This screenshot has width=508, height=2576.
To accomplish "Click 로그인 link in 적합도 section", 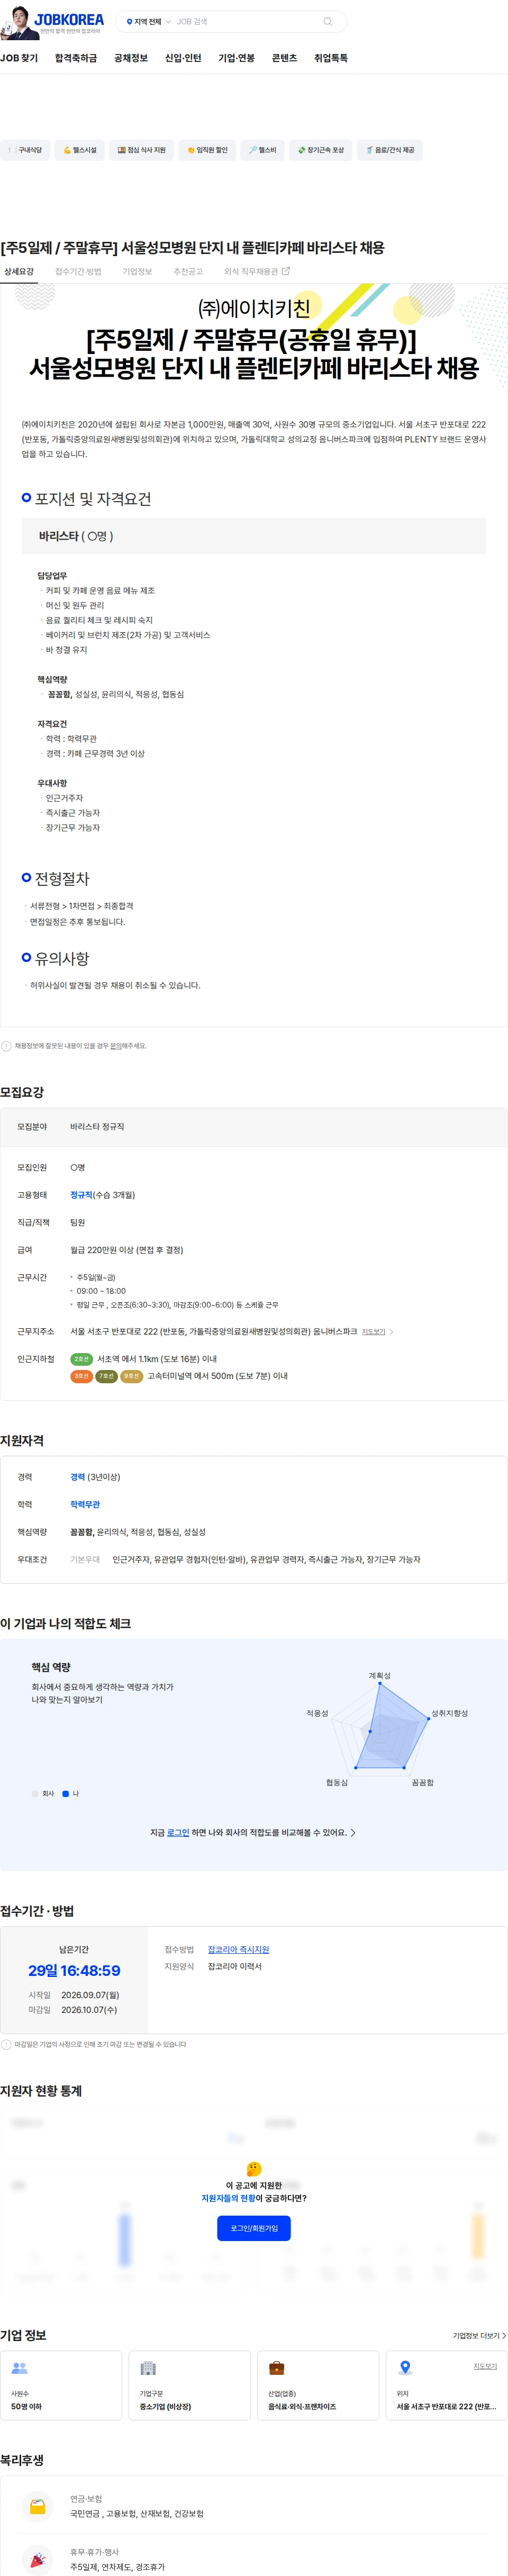I will [x=178, y=1833].
